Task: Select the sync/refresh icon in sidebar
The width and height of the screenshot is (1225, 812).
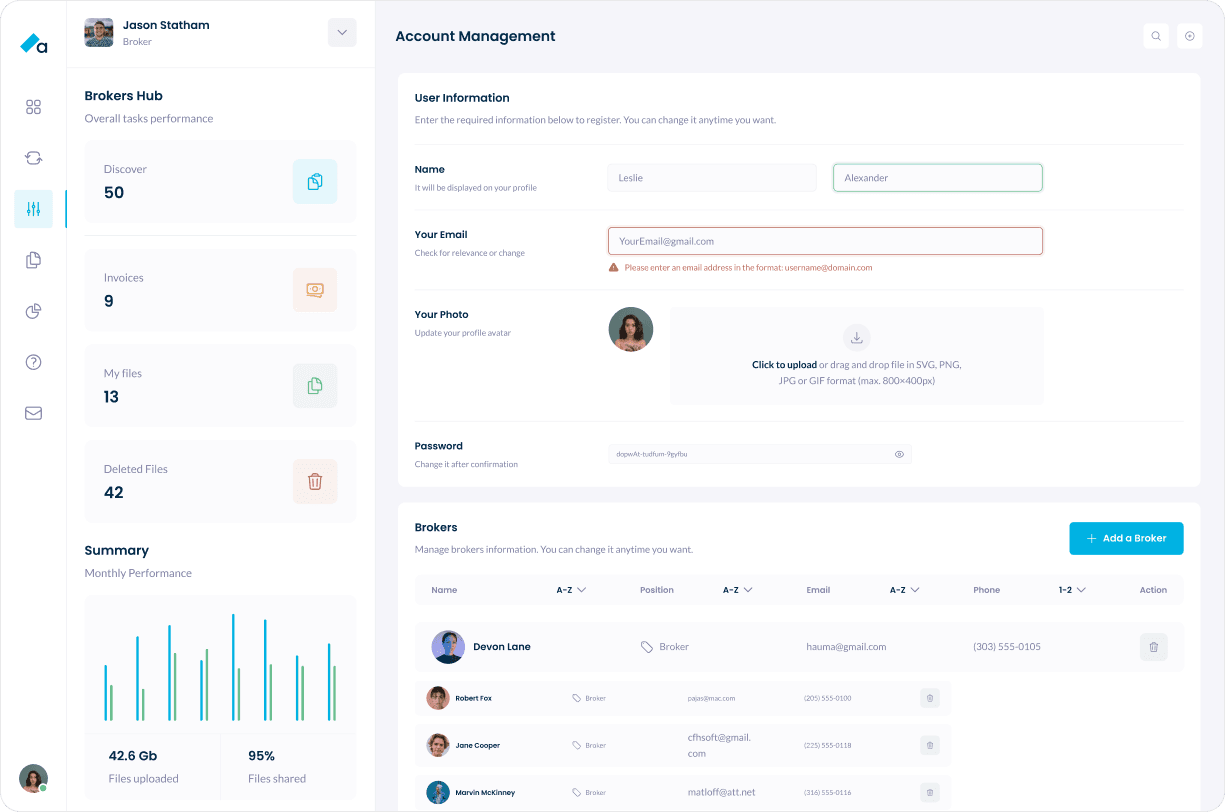Action: [x=33, y=158]
